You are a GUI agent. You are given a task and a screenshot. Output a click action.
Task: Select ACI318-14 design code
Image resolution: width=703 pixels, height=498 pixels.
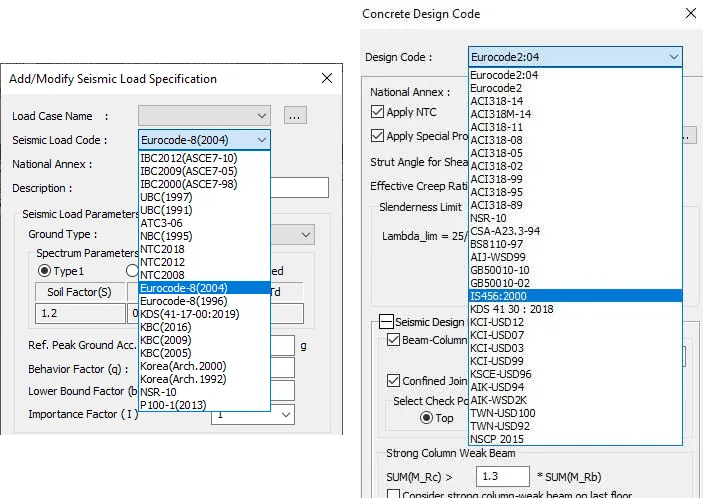point(575,101)
